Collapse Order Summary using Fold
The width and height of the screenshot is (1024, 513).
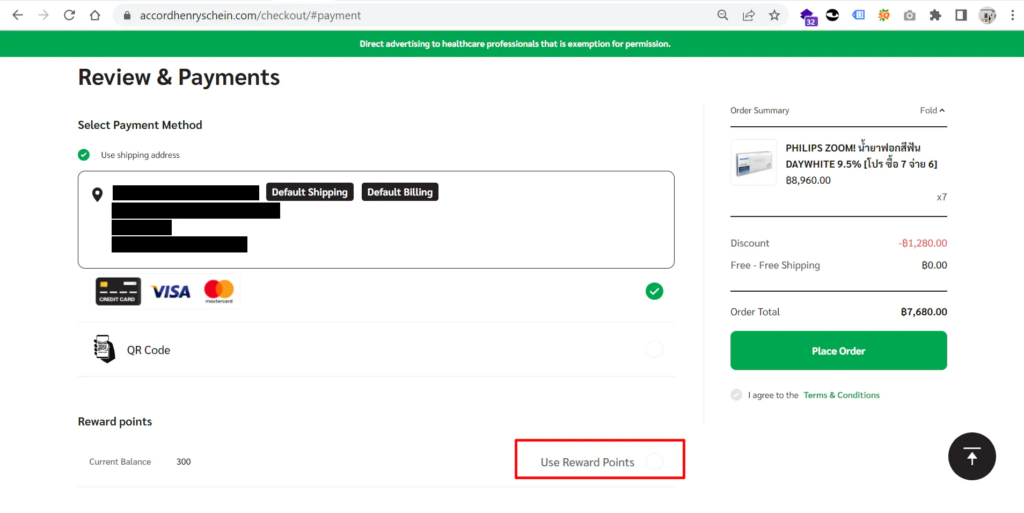(932, 111)
